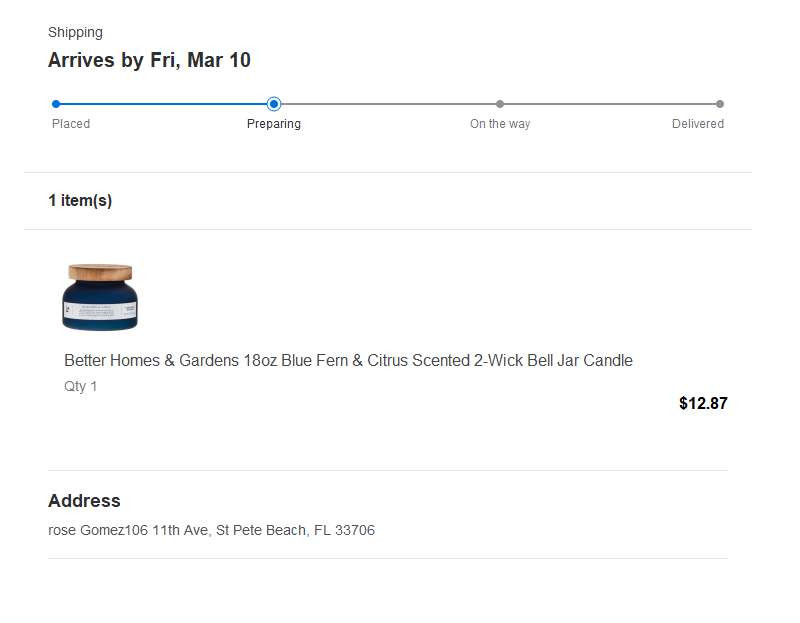Click the Delivered step dot

[720, 103]
